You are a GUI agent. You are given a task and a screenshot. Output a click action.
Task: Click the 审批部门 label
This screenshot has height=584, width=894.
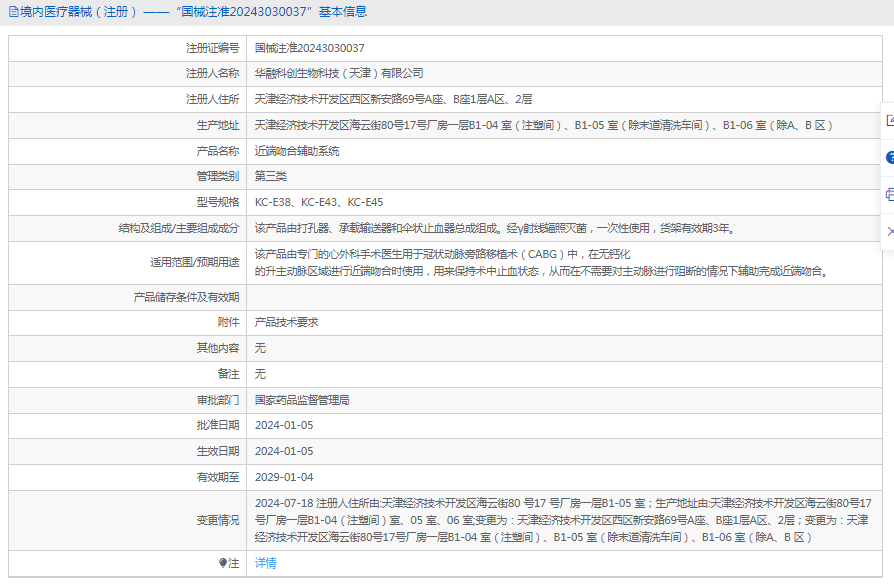[x=218, y=400]
